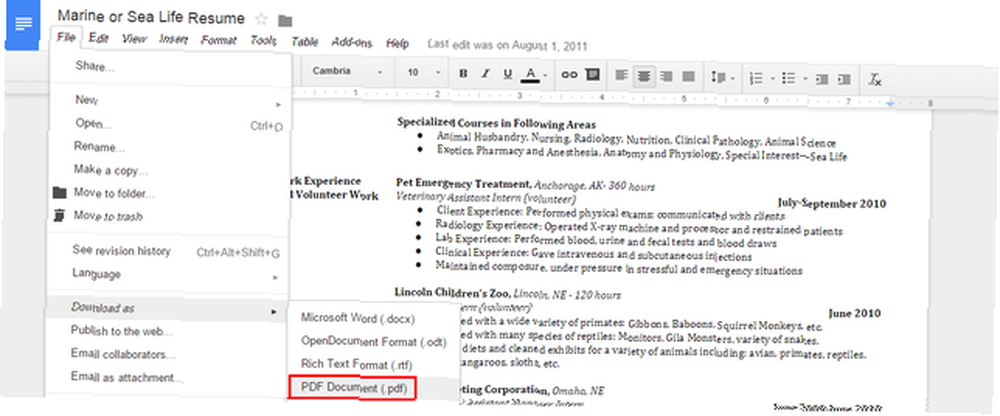Viewport: 1000px width, 416px height.
Task: Center align the text
Action: coord(644,77)
